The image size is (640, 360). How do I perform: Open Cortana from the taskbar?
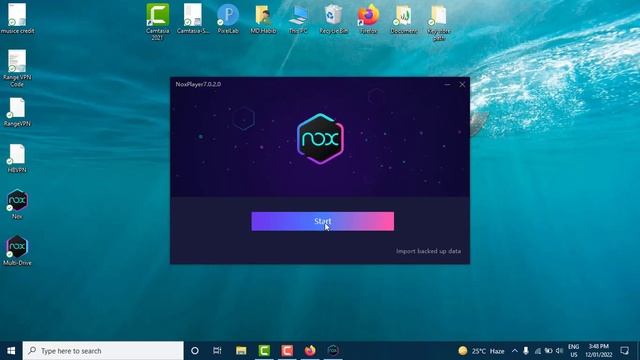pyautogui.click(x=195, y=351)
